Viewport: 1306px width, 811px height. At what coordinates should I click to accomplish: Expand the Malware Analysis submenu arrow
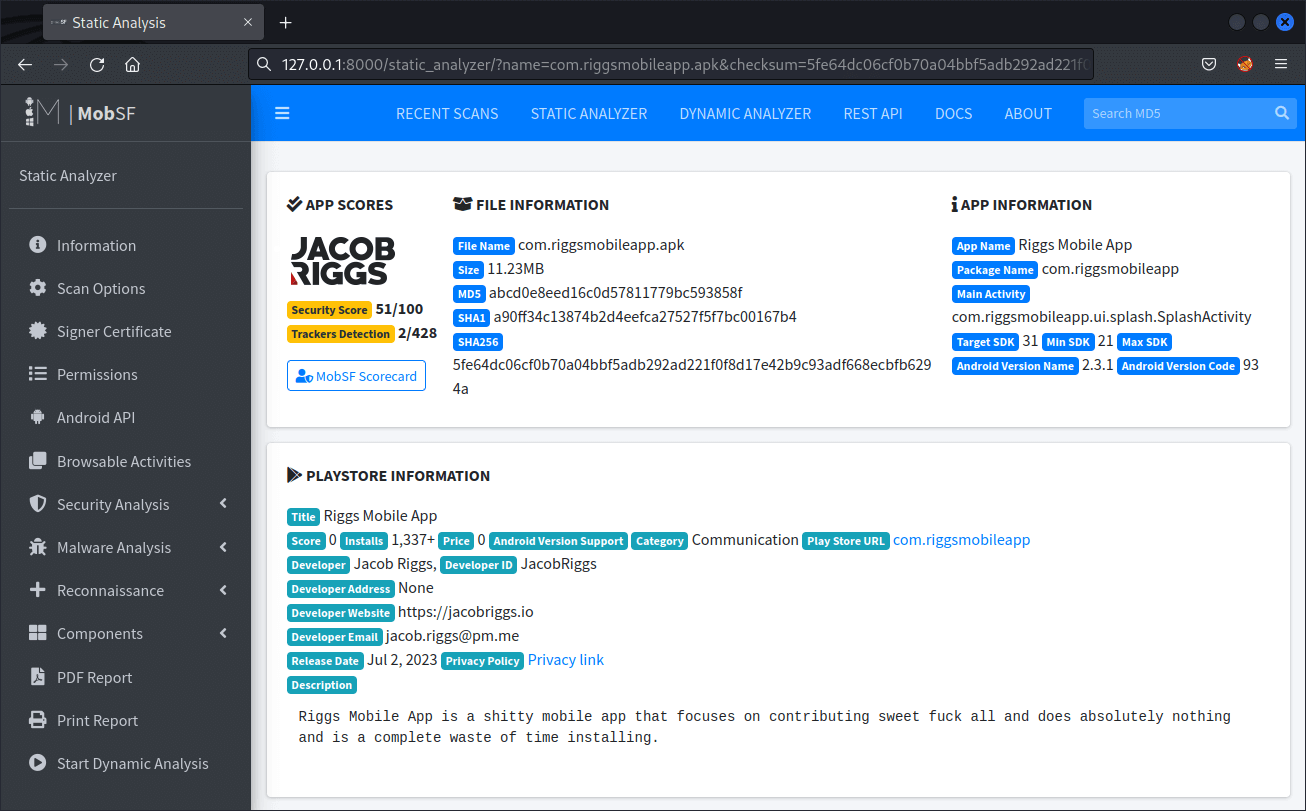(x=224, y=547)
